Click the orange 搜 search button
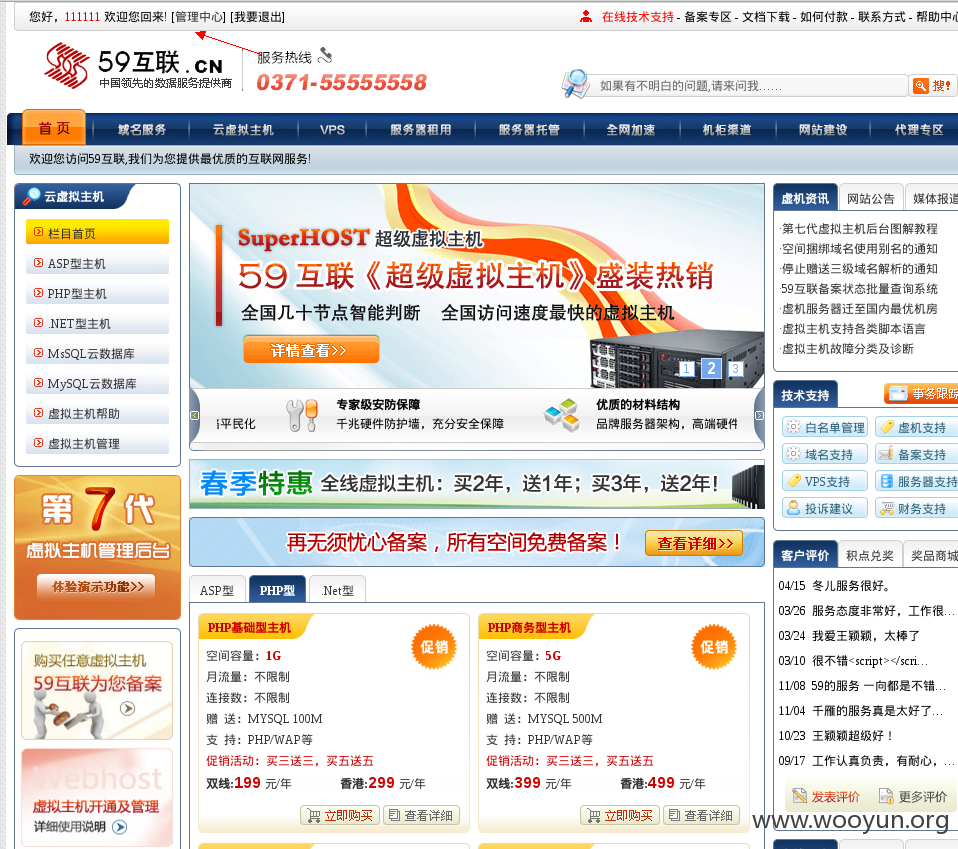 (932, 86)
